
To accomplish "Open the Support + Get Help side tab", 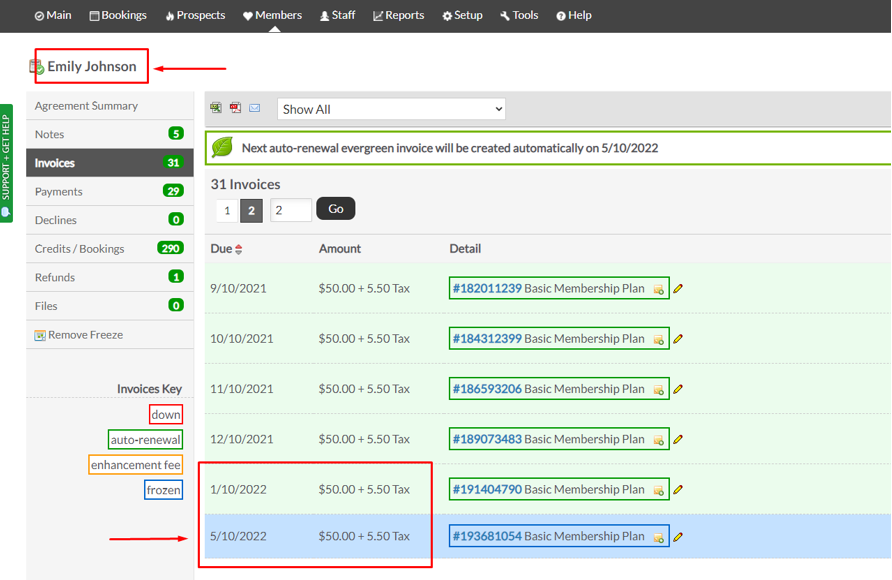I will [6, 163].
